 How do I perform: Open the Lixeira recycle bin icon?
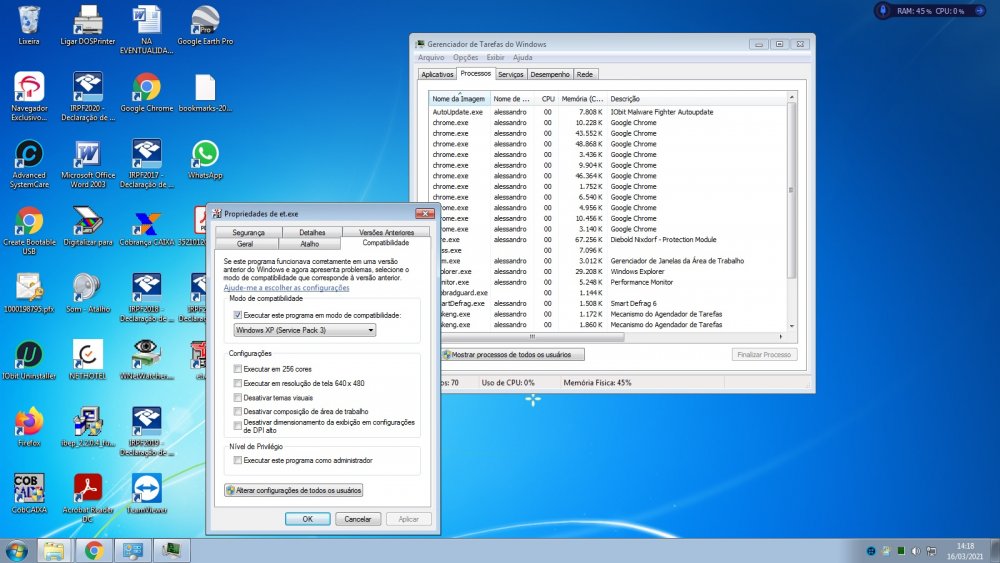(29, 26)
